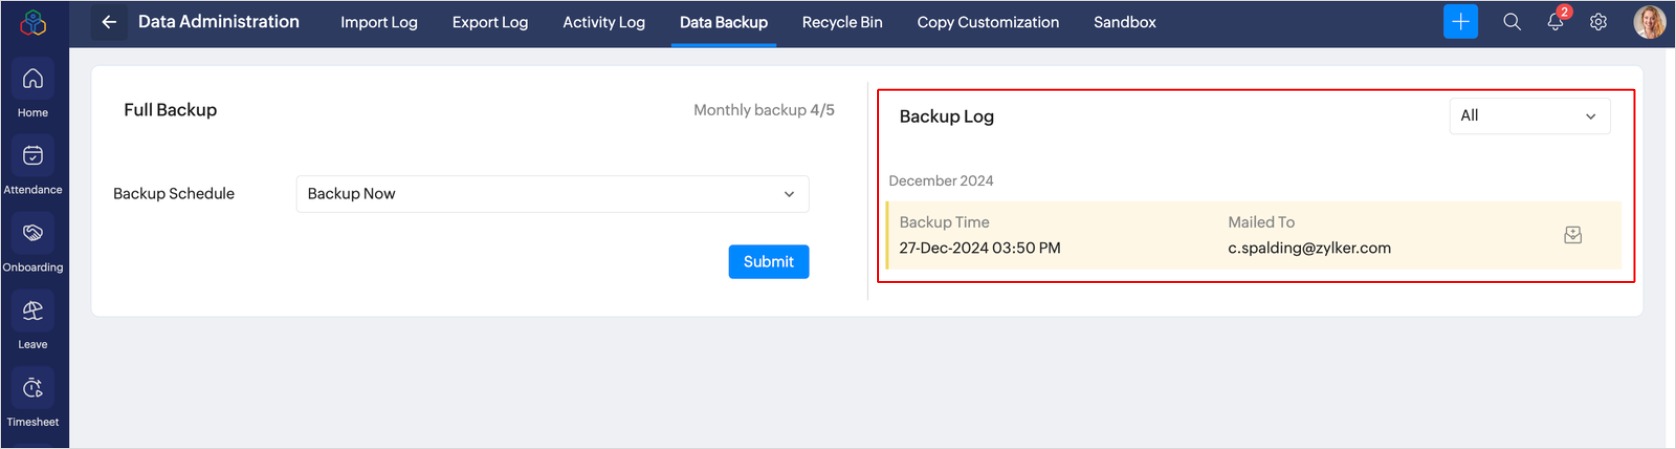The width and height of the screenshot is (1676, 449).
Task: Open the Backup Log filter dropdown
Action: [1529, 116]
